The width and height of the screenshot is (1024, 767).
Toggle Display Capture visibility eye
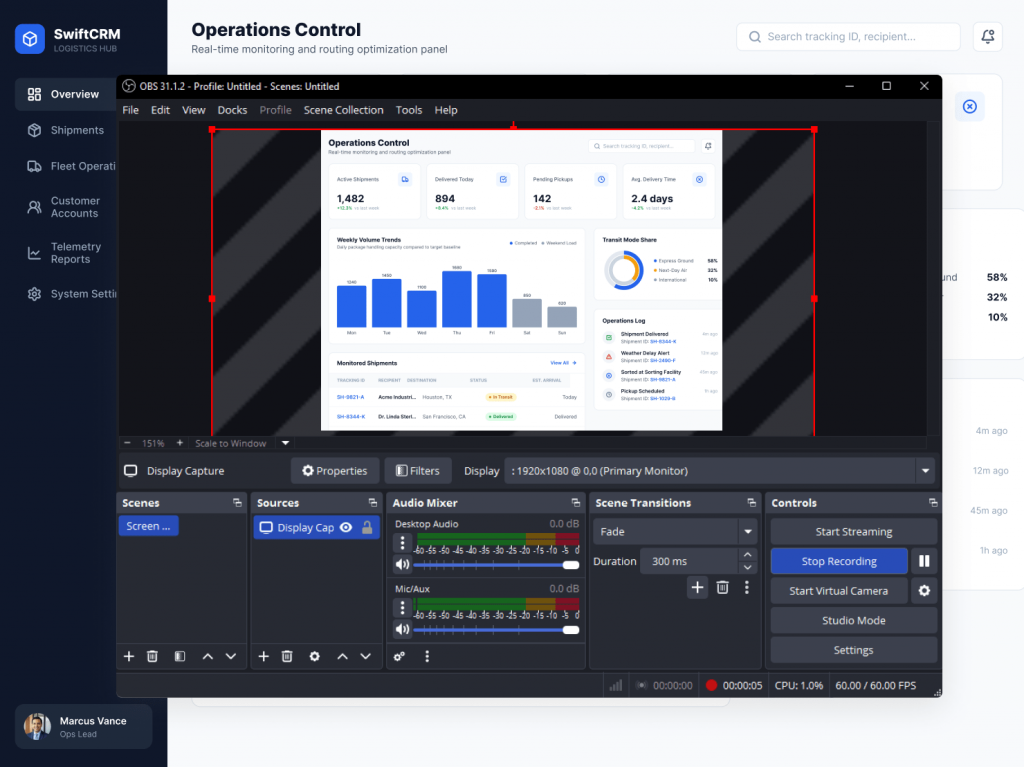click(x=346, y=527)
